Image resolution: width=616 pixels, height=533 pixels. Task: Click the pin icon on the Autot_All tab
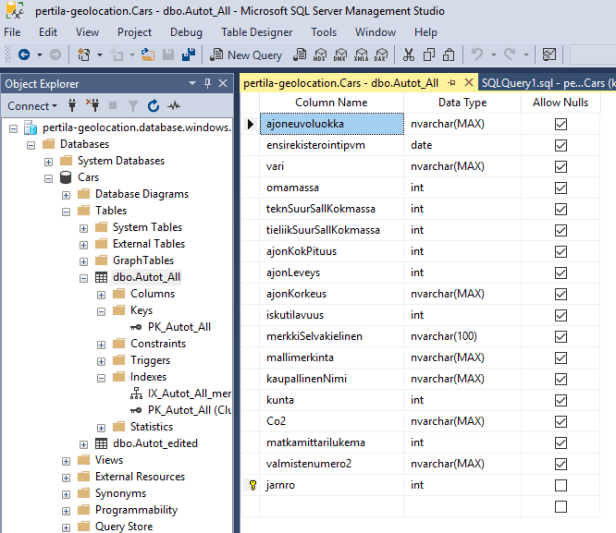coord(452,83)
